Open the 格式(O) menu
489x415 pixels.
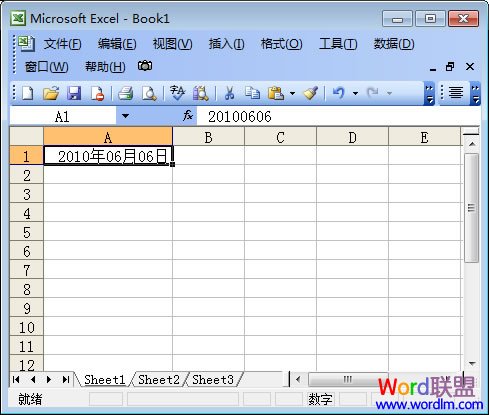281,44
